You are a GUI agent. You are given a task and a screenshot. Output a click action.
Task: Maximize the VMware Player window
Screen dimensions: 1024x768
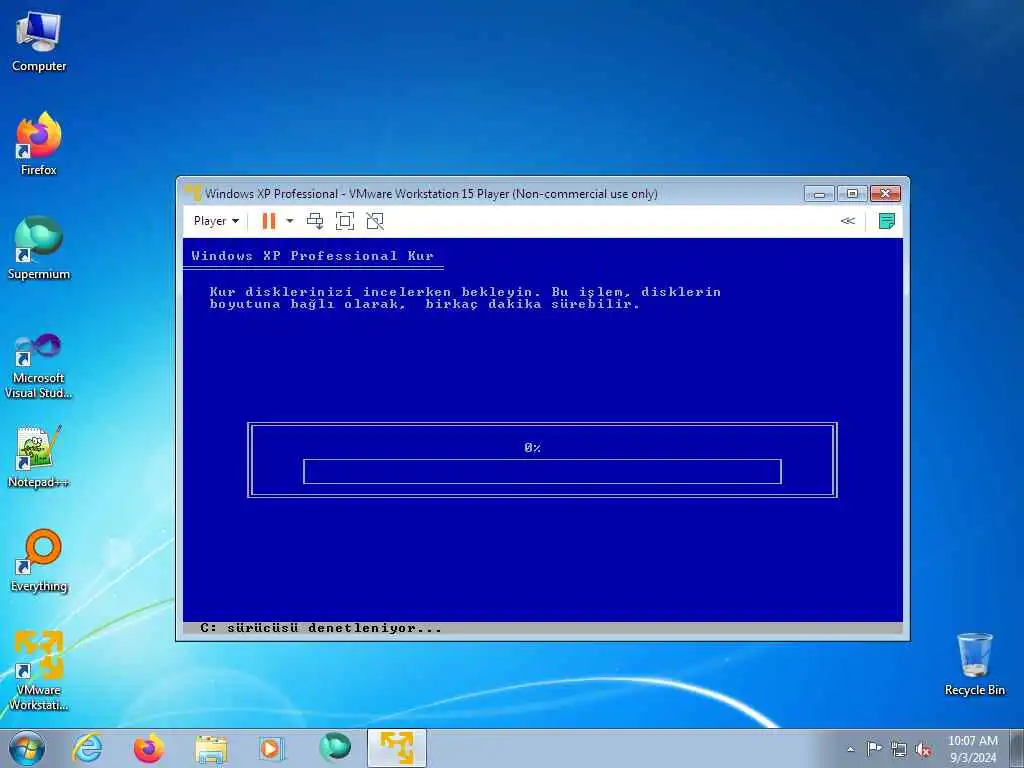pyautogui.click(x=852, y=193)
